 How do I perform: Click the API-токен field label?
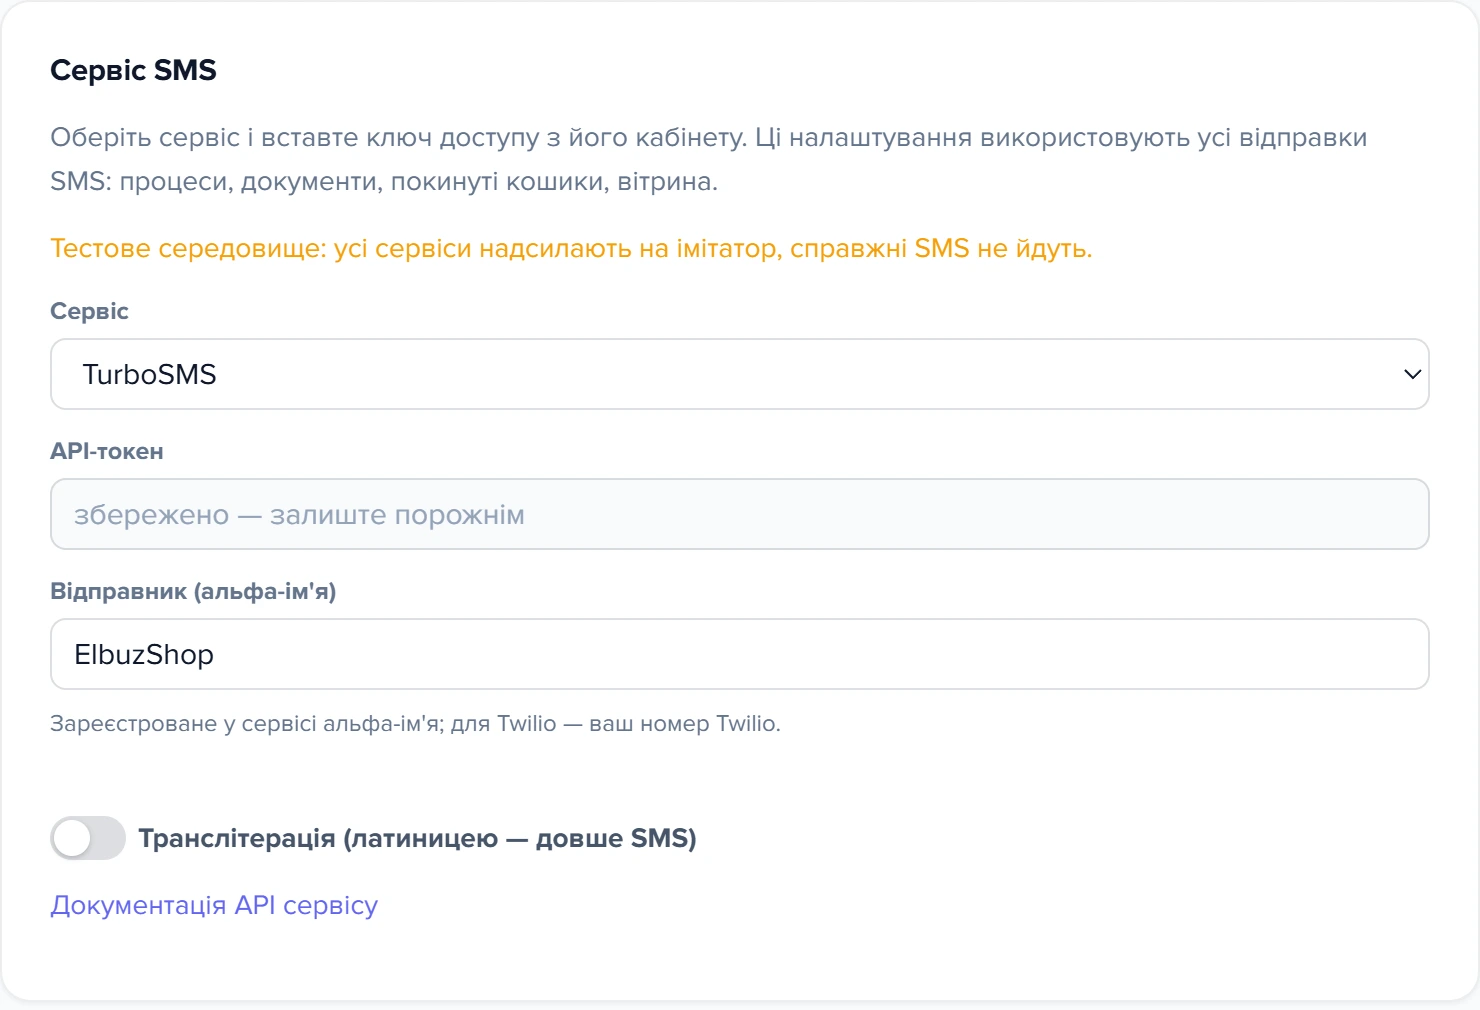pos(107,451)
